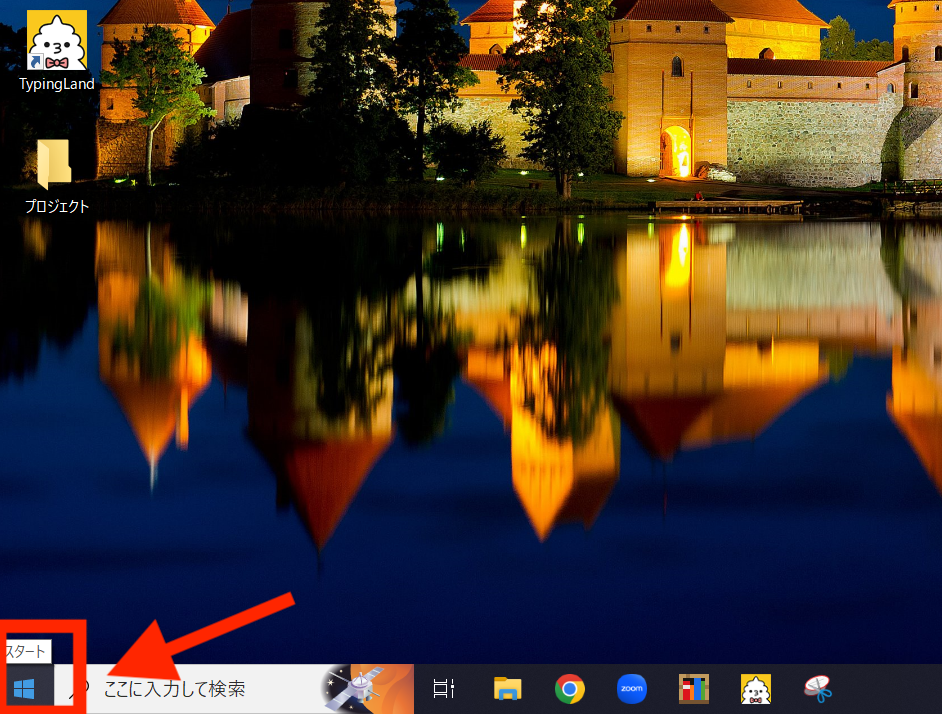Click the Windows logo on the Start button
This screenshot has width=942, height=714.
pos(24,689)
